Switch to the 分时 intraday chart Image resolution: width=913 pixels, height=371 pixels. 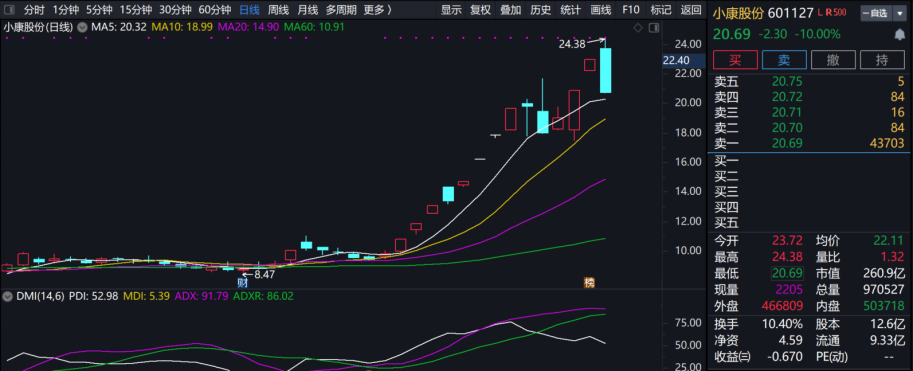point(34,10)
